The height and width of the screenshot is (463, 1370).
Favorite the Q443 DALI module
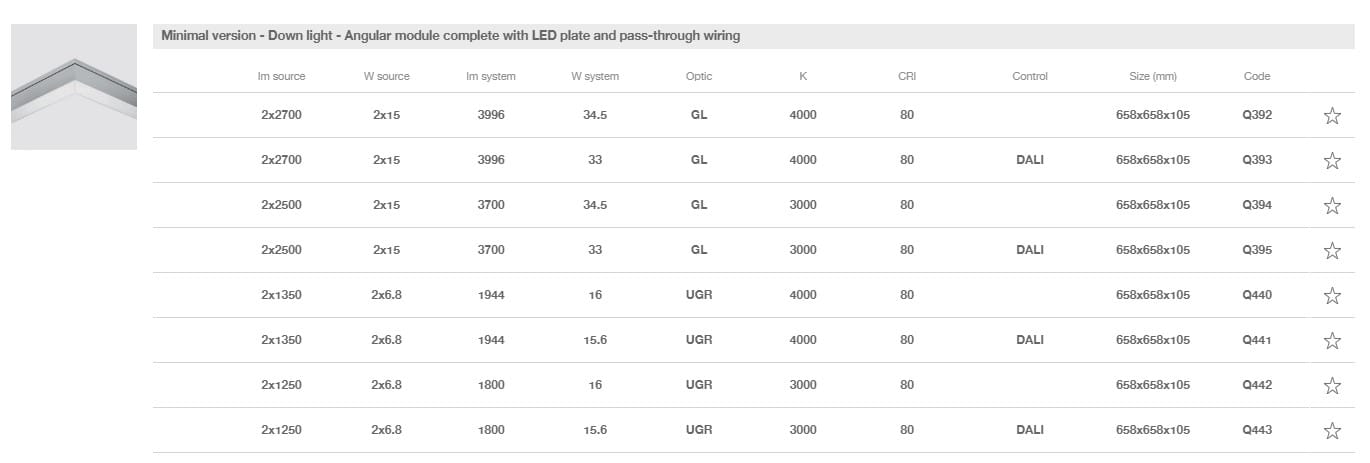tap(1331, 431)
